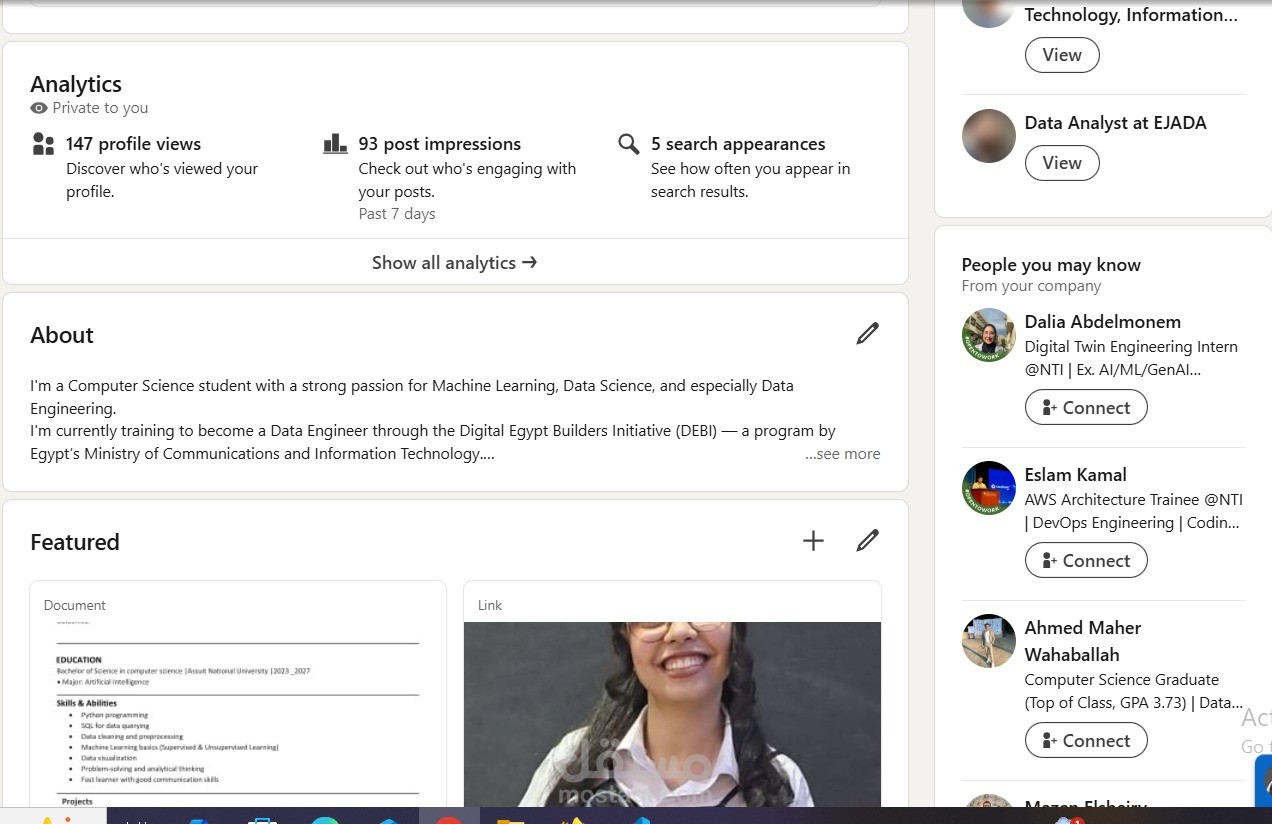This screenshot has height=824, width=1272.
Task: Click 'Data Analyst at EJADA' text
Action: pos(1115,123)
